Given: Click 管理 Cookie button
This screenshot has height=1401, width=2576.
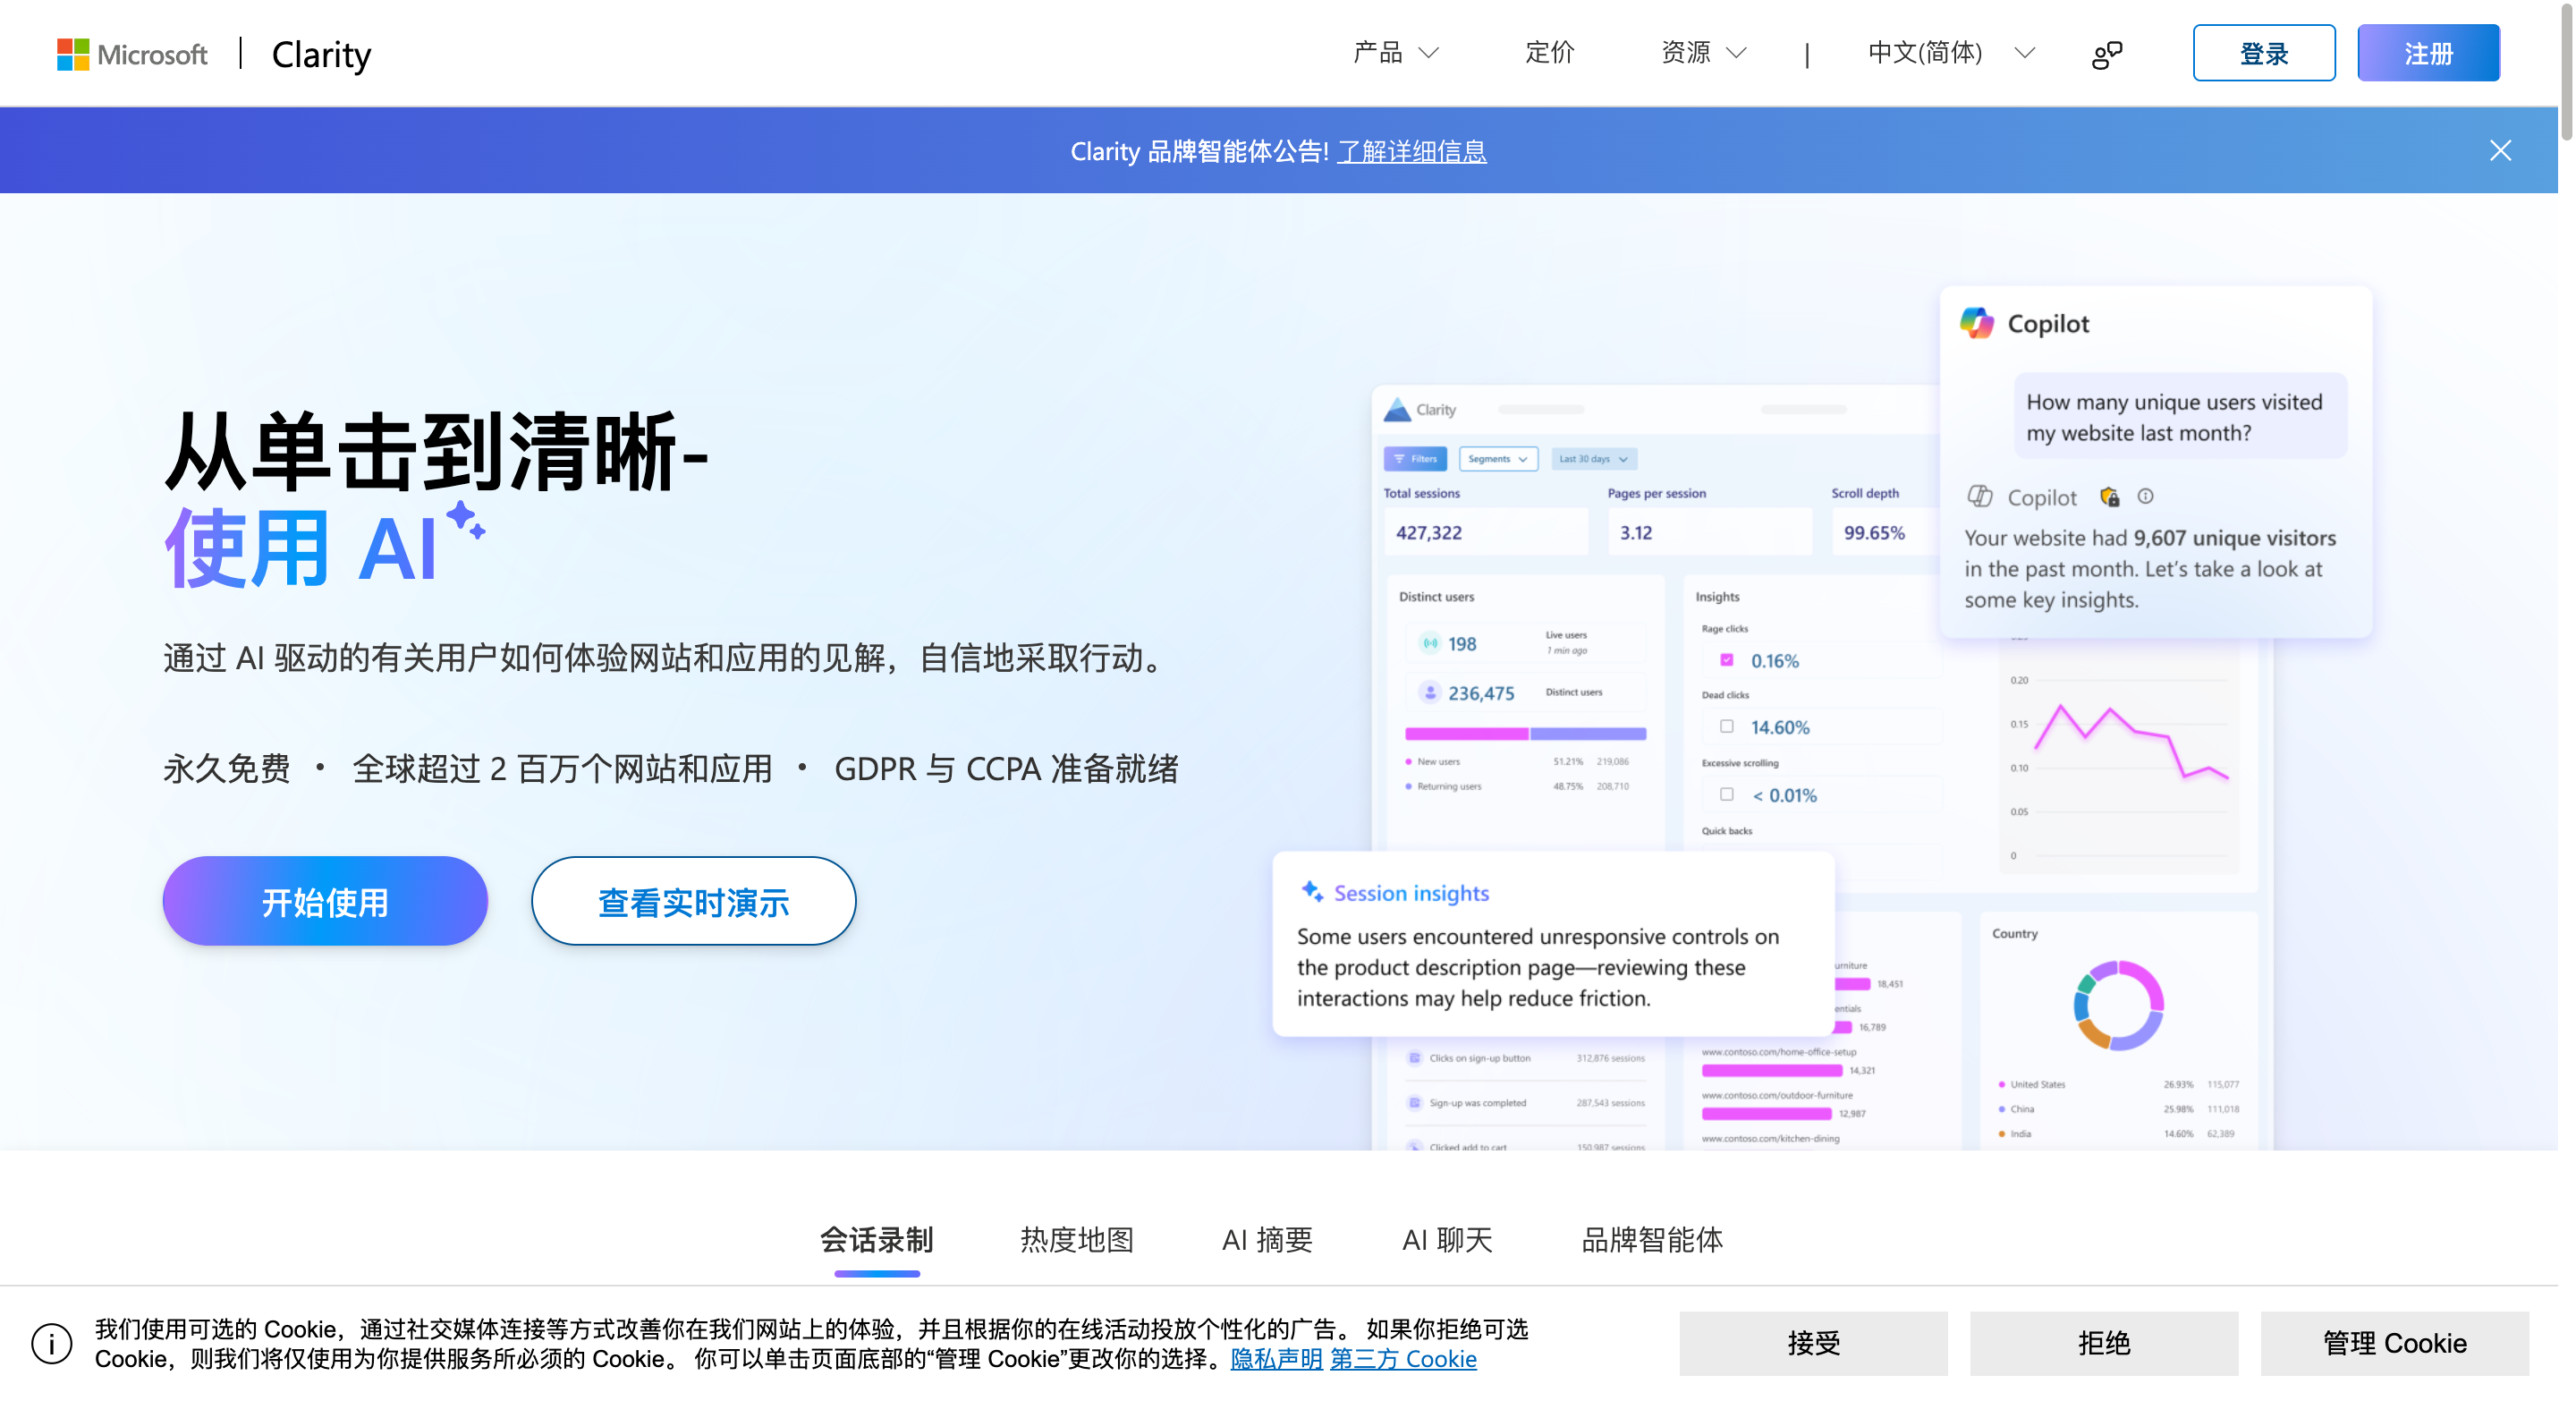Looking at the screenshot, I should click(x=2394, y=1343).
